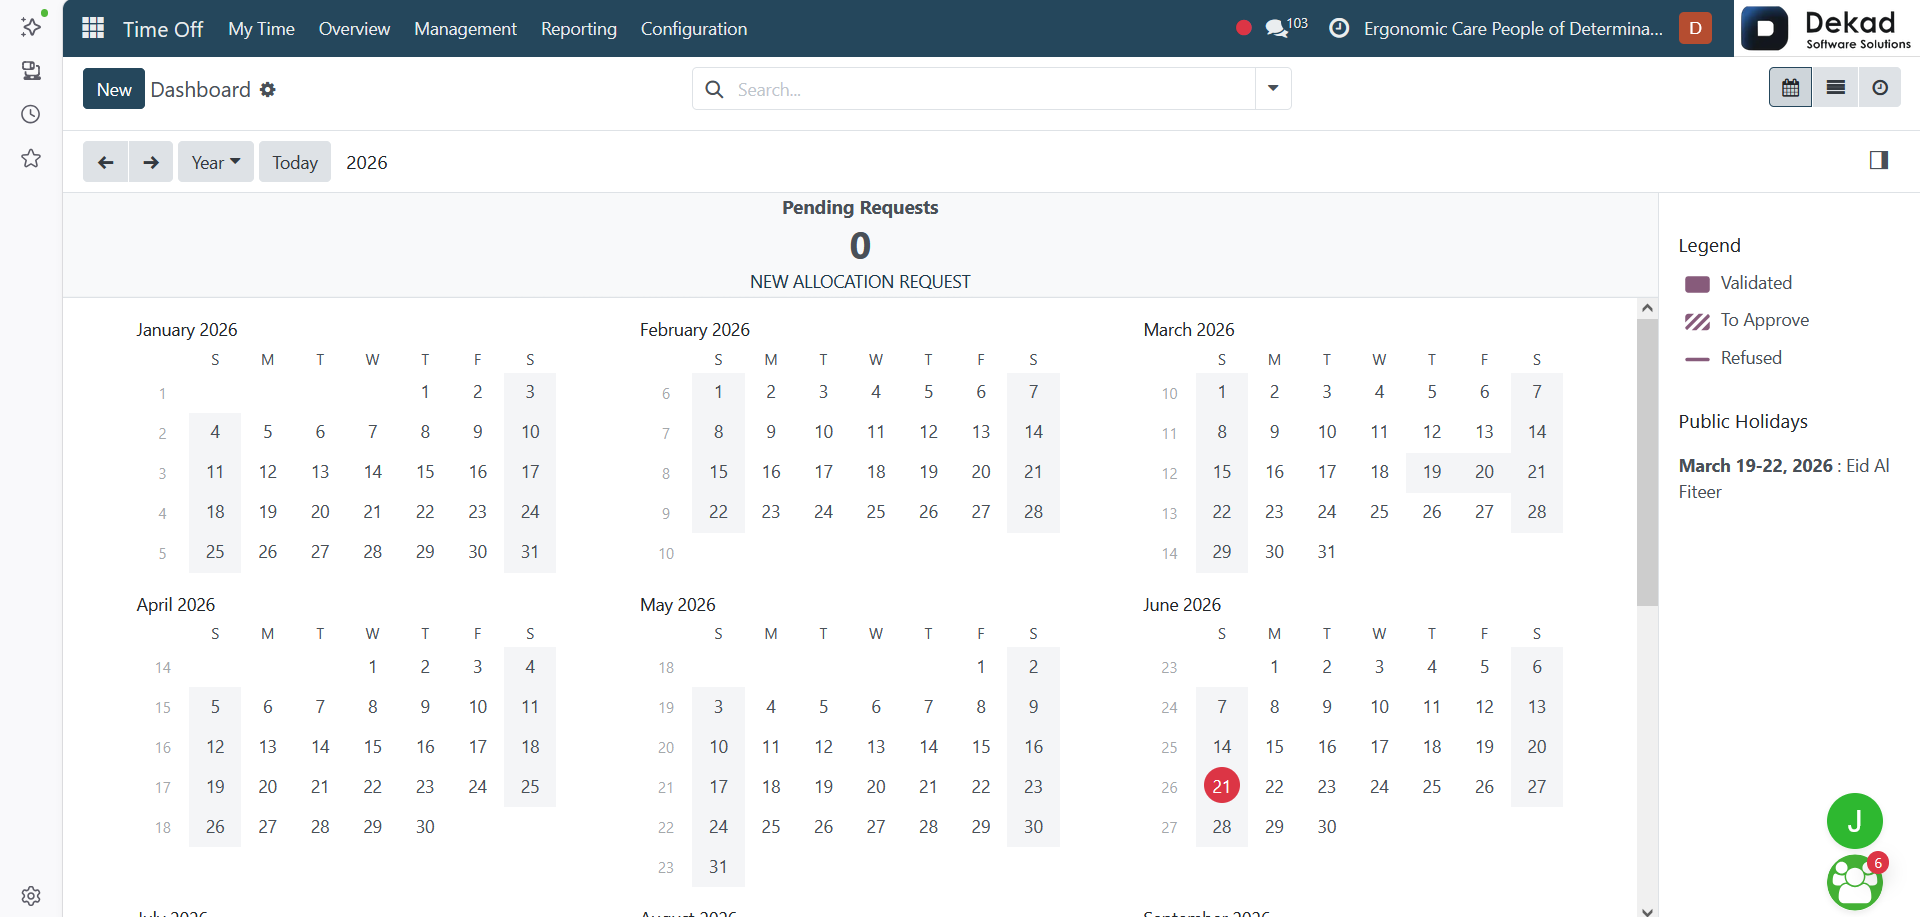Image resolution: width=1920 pixels, height=917 pixels.
Task: Switch to calendar view
Action: 1790,88
